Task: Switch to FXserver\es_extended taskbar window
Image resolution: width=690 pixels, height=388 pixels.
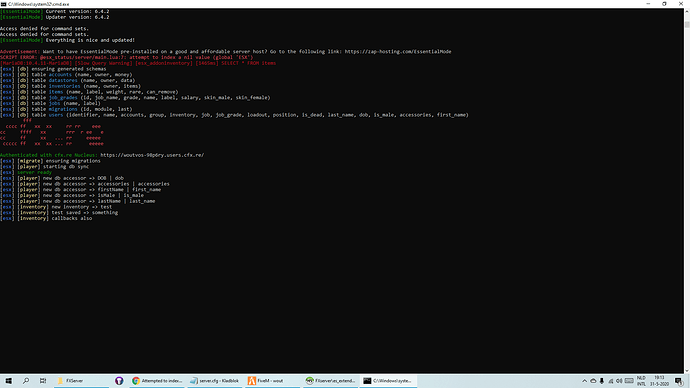Action: (330, 381)
